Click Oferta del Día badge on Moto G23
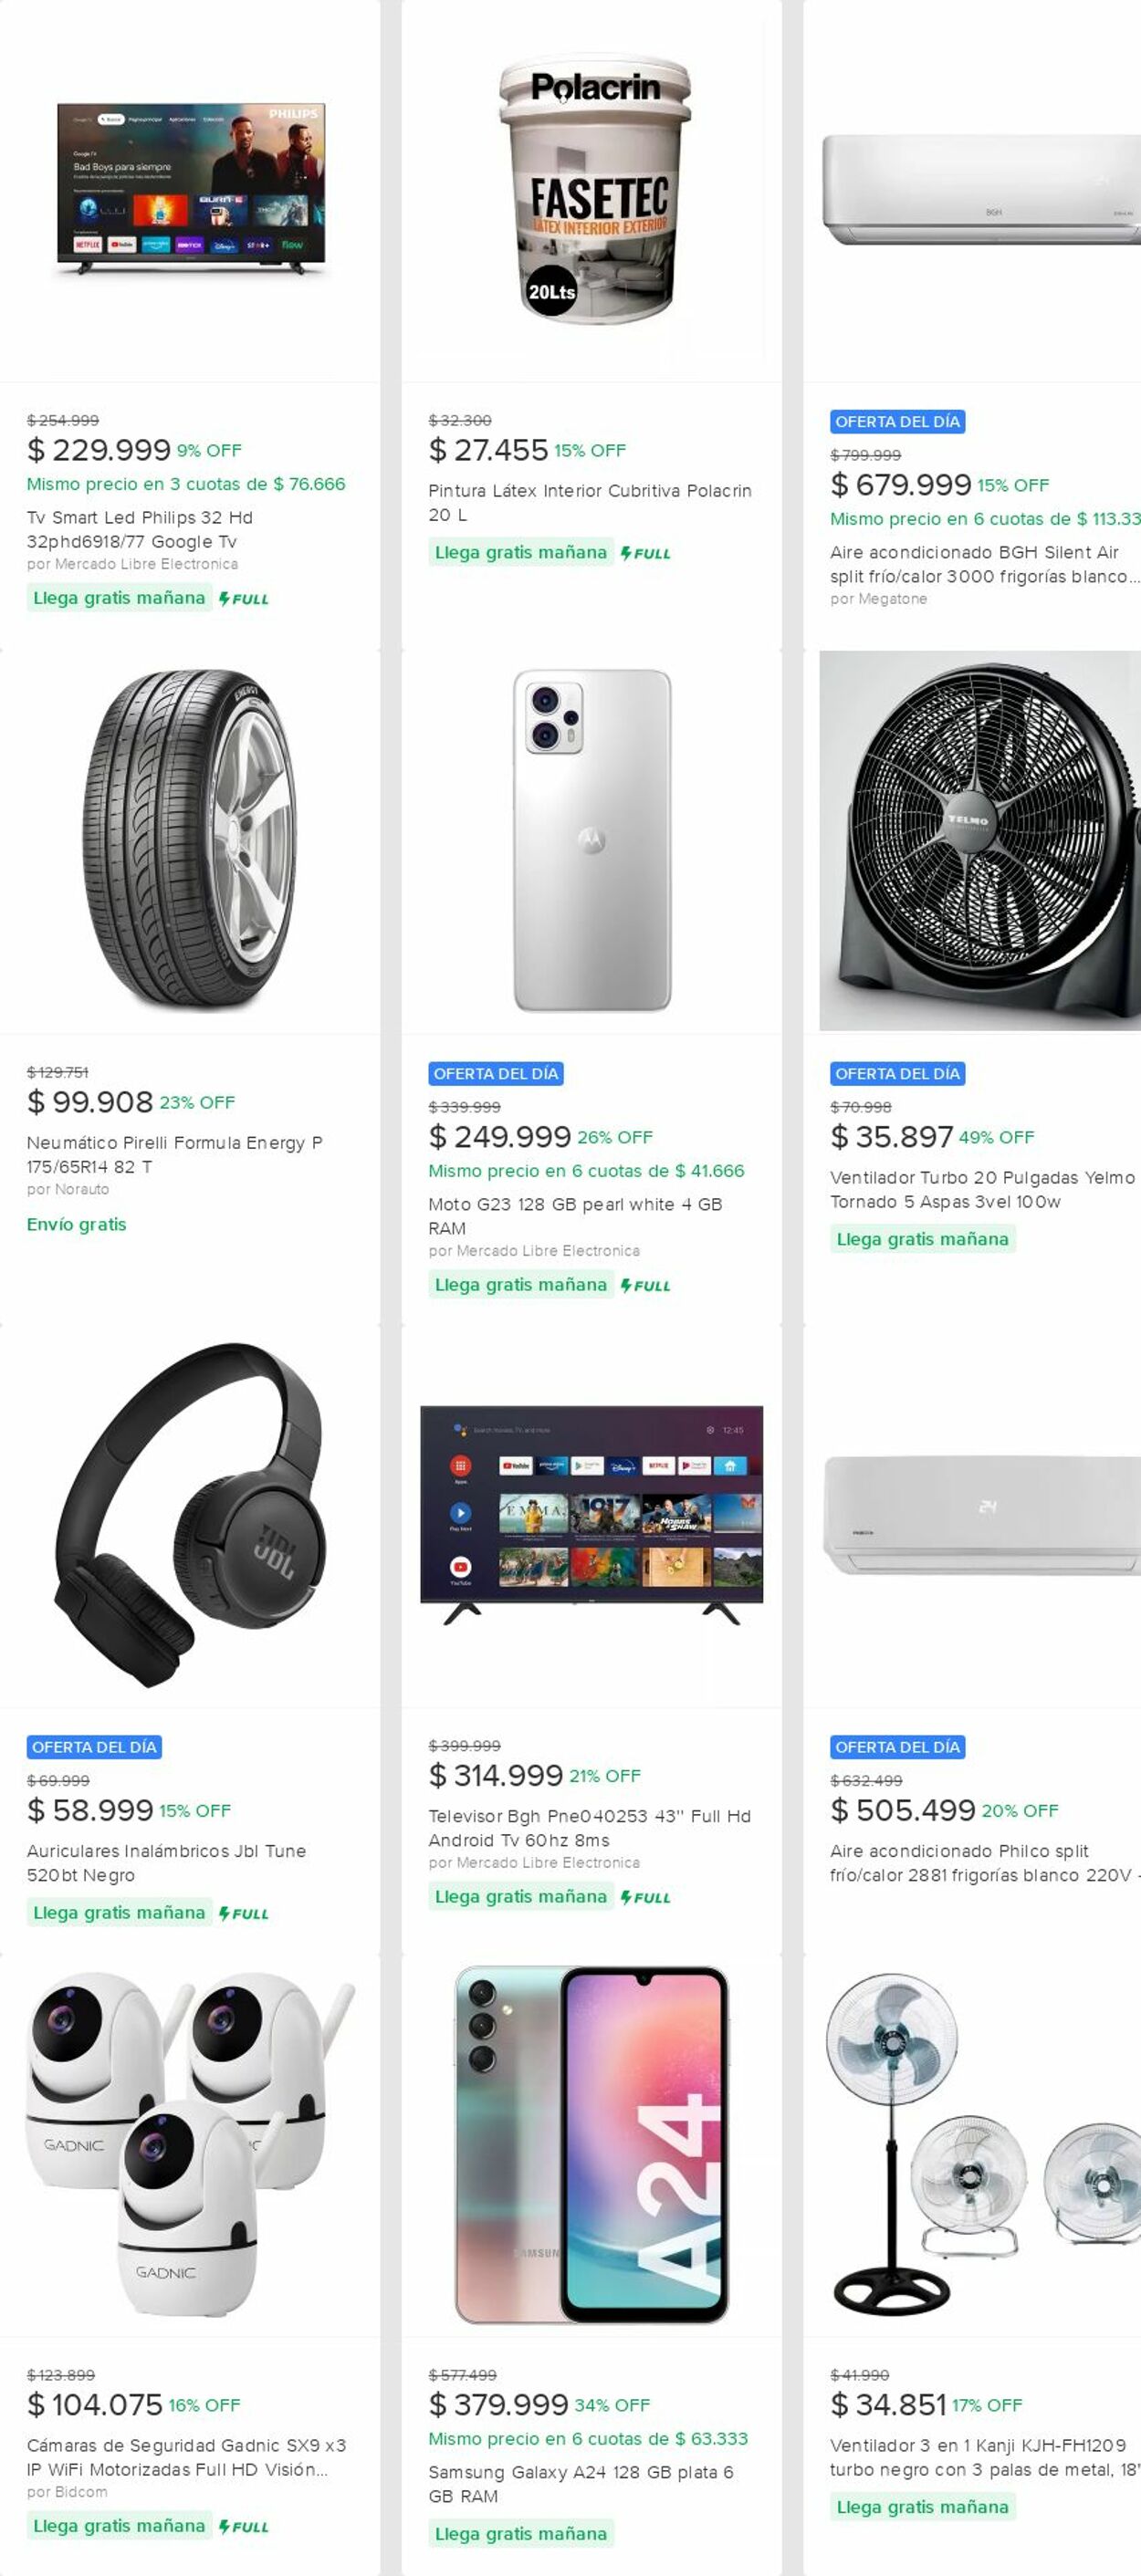Screen dimensions: 1141x2576 (496, 1073)
